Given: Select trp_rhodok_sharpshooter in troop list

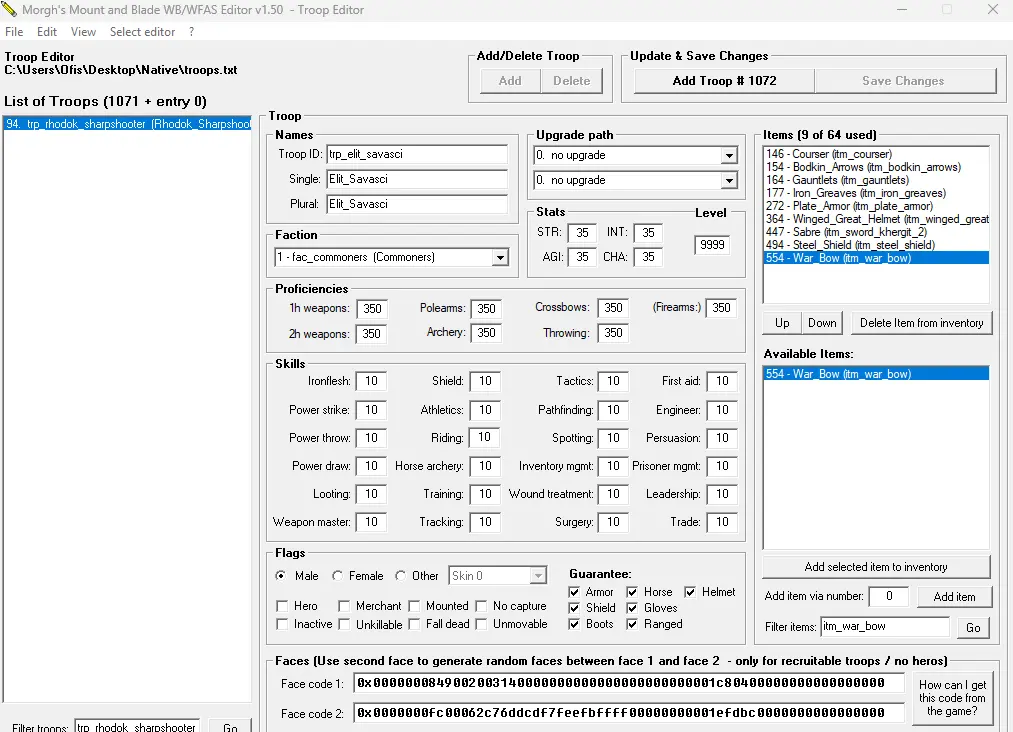Looking at the screenshot, I should [127, 124].
